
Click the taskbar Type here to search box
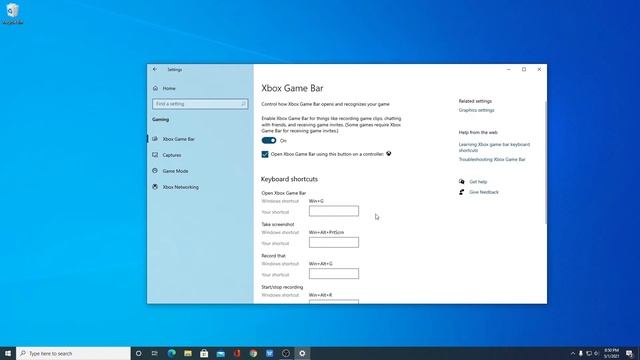(73, 353)
